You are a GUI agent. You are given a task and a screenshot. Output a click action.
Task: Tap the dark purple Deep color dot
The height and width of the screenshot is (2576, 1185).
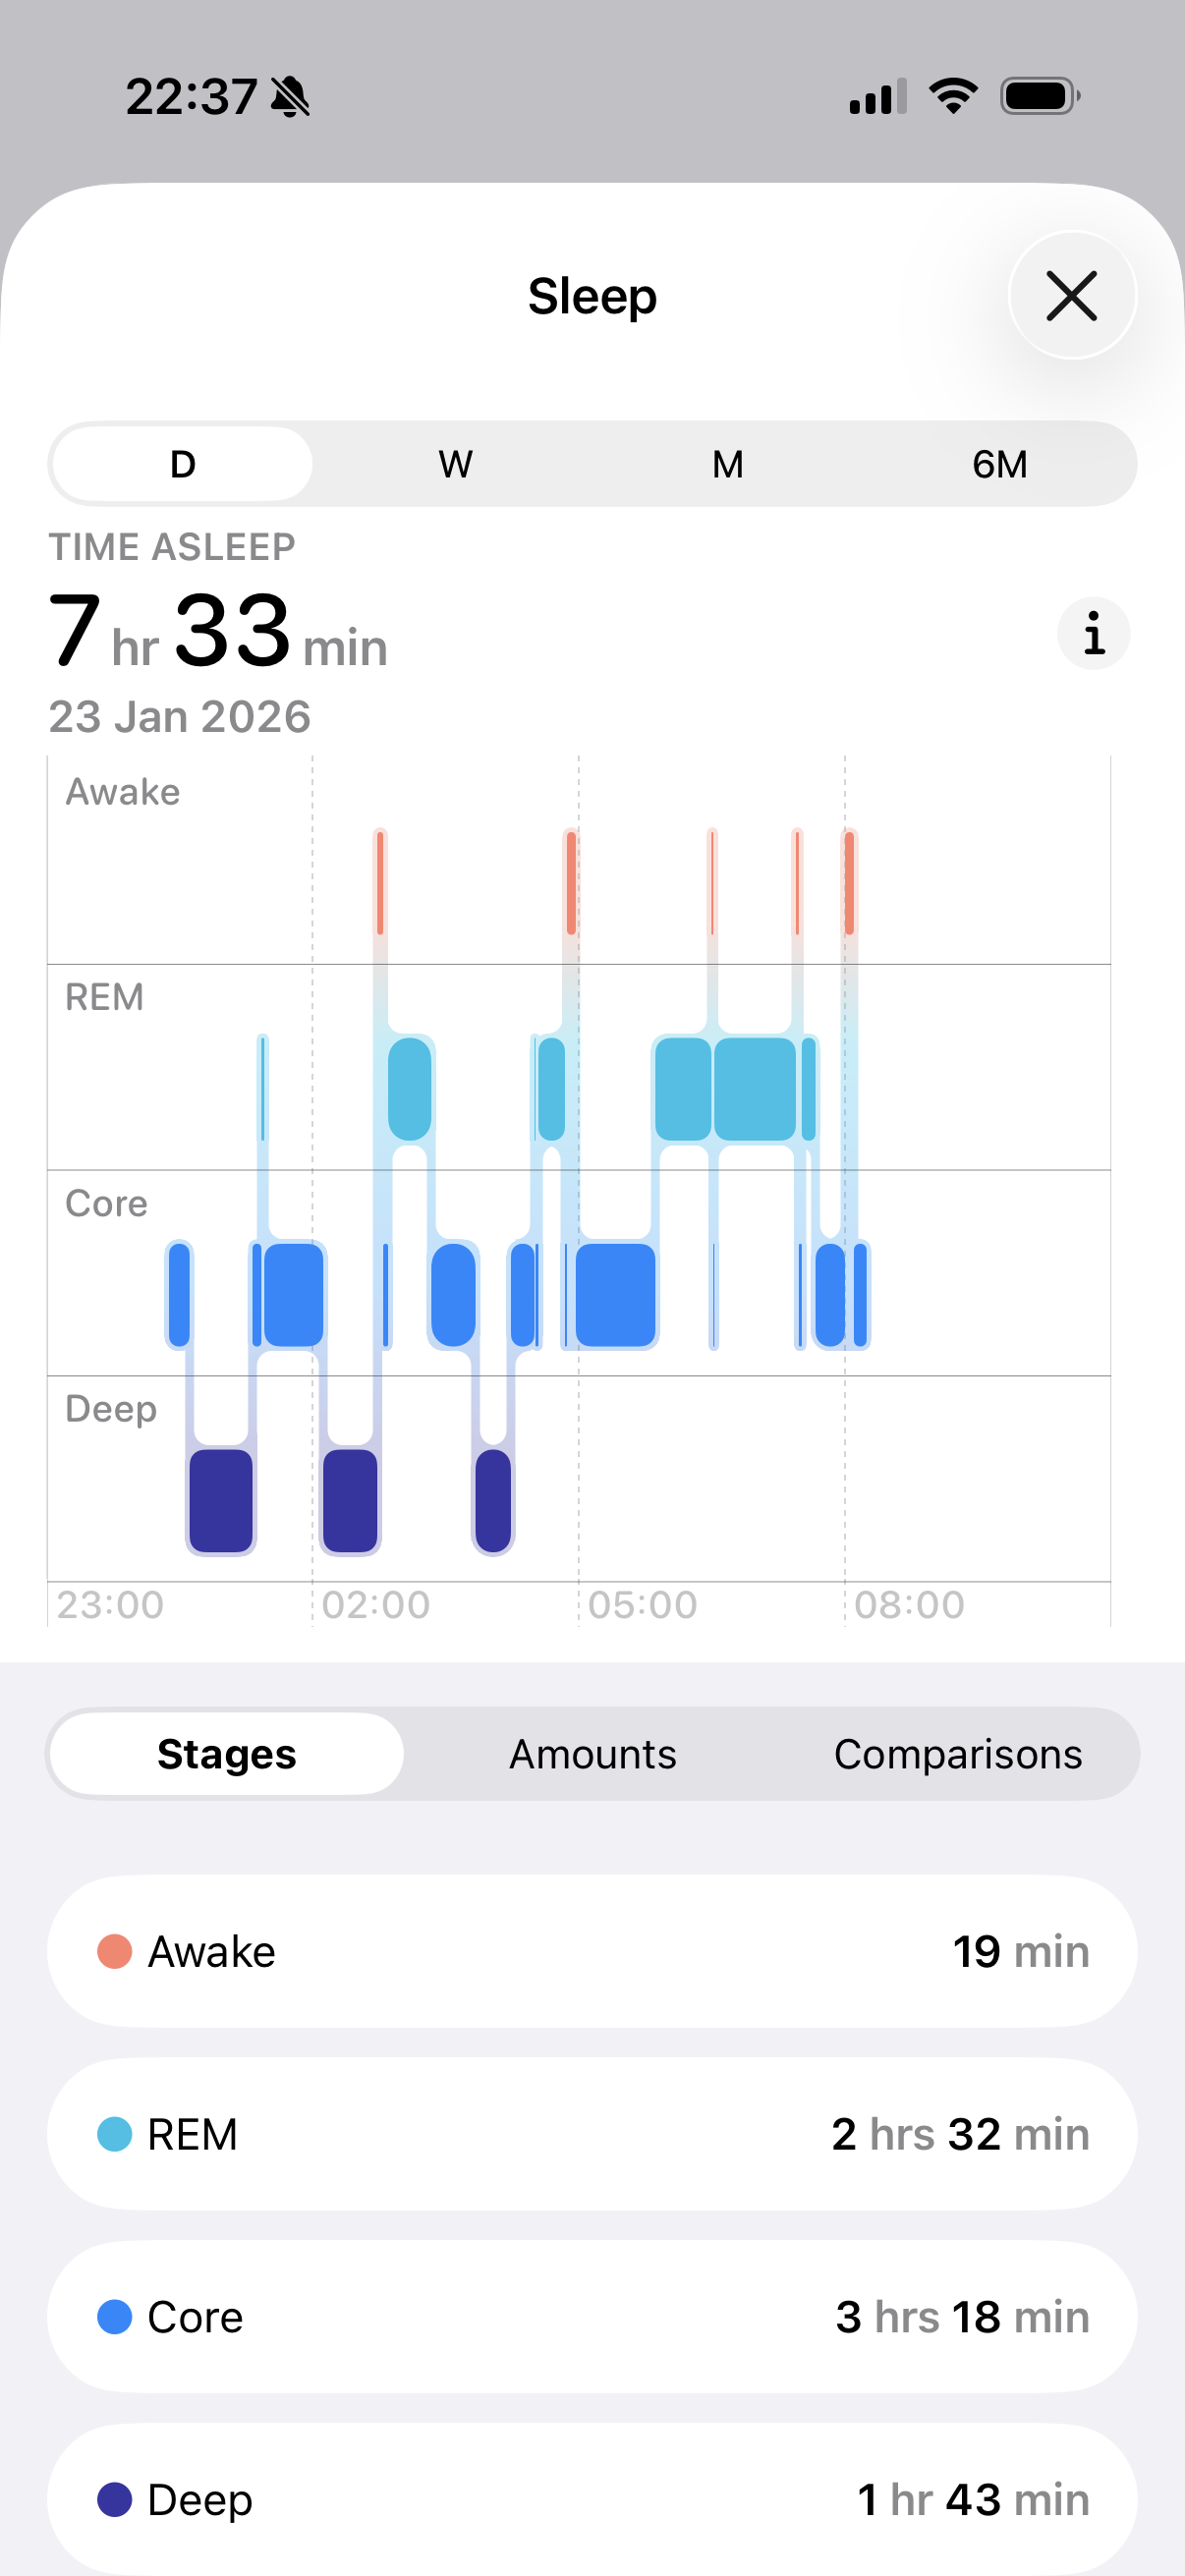pyautogui.click(x=115, y=2499)
